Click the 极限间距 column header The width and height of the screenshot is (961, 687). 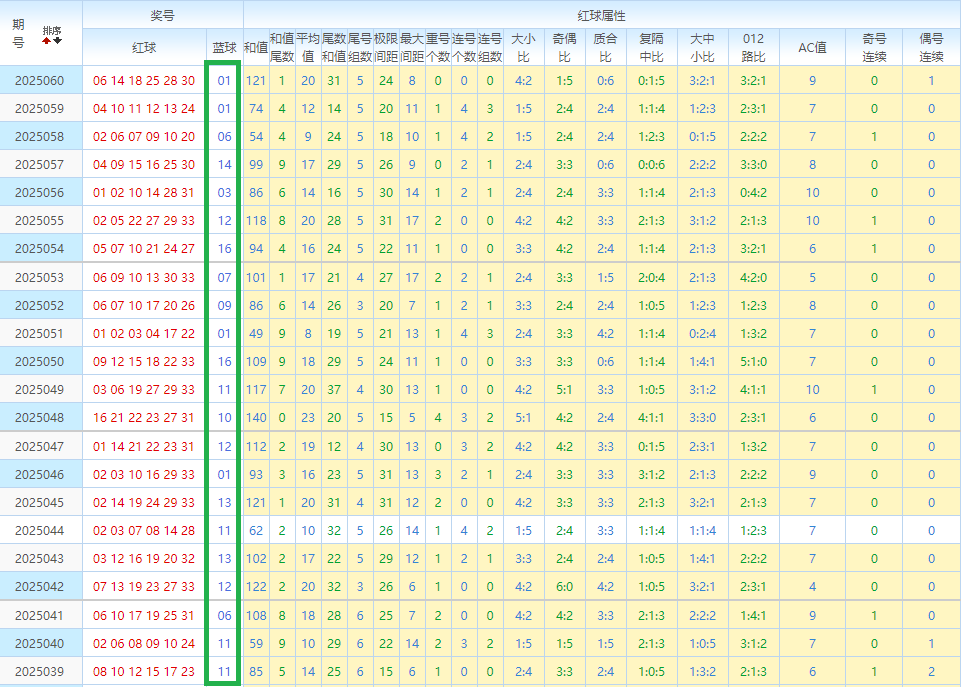pos(386,47)
